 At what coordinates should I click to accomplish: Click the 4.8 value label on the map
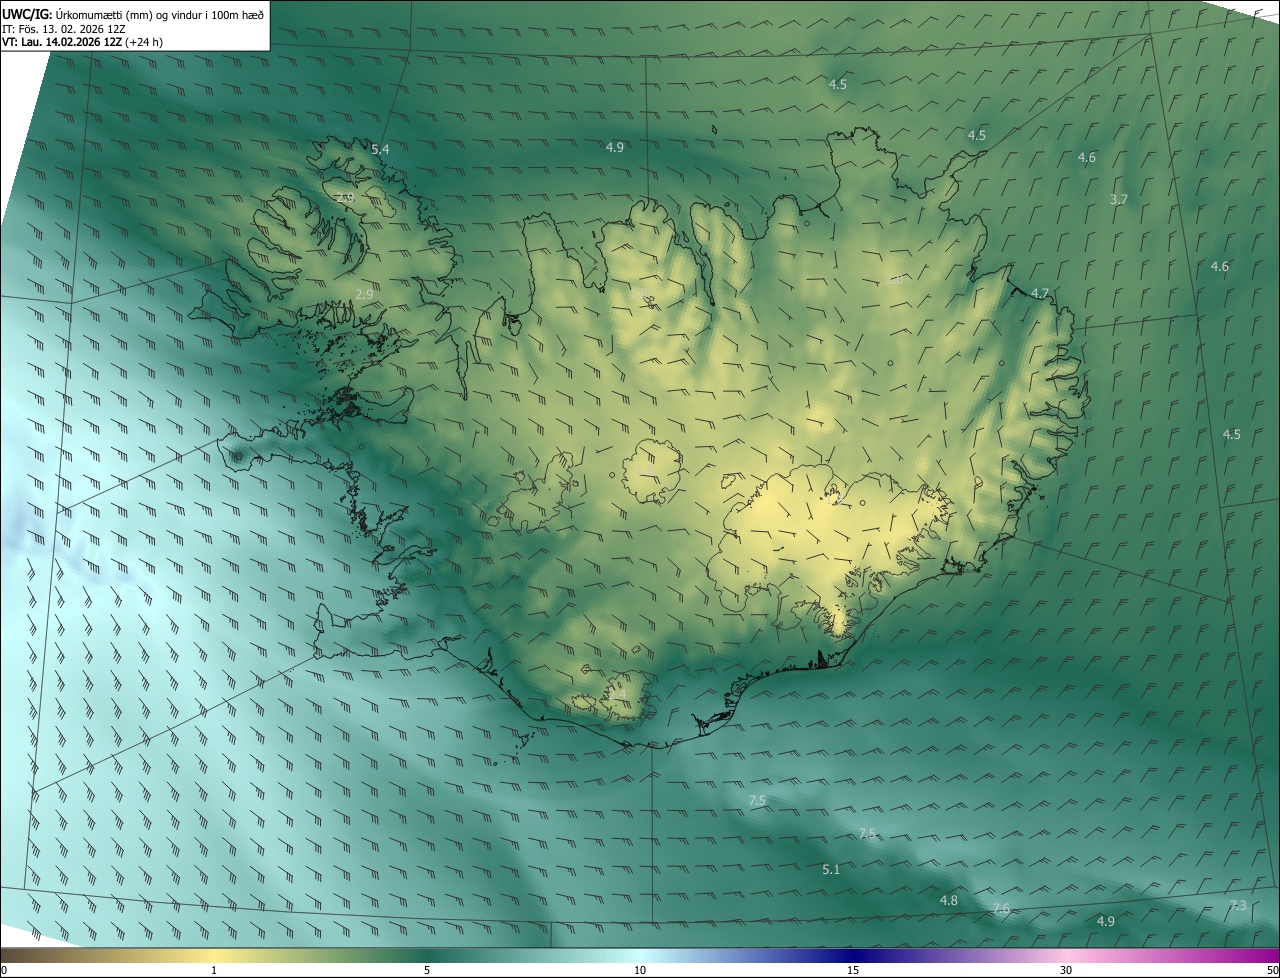(x=948, y=900)
